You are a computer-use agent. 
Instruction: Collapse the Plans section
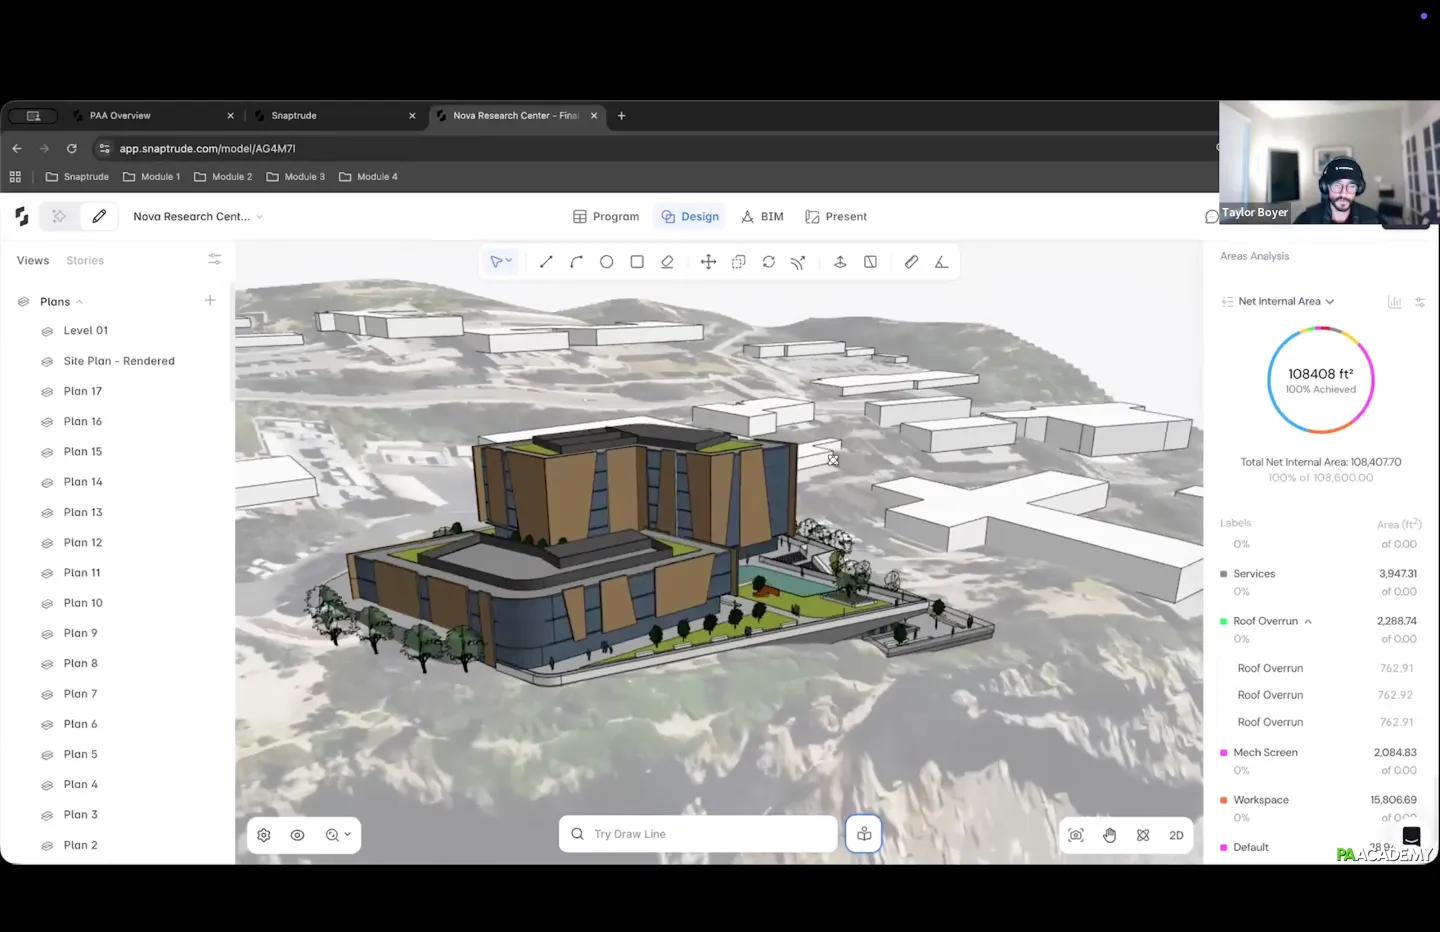(x=79, y=302)
